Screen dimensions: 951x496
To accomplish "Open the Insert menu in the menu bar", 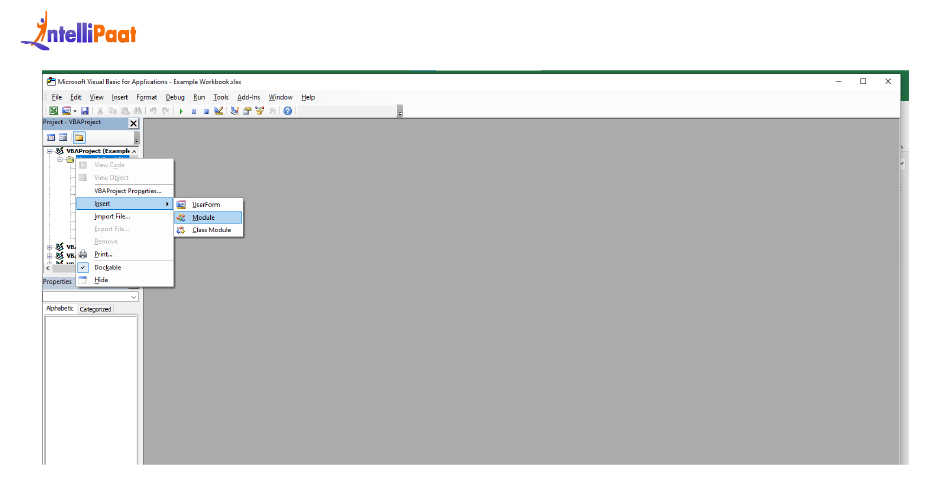I will [x=119, y=97].
